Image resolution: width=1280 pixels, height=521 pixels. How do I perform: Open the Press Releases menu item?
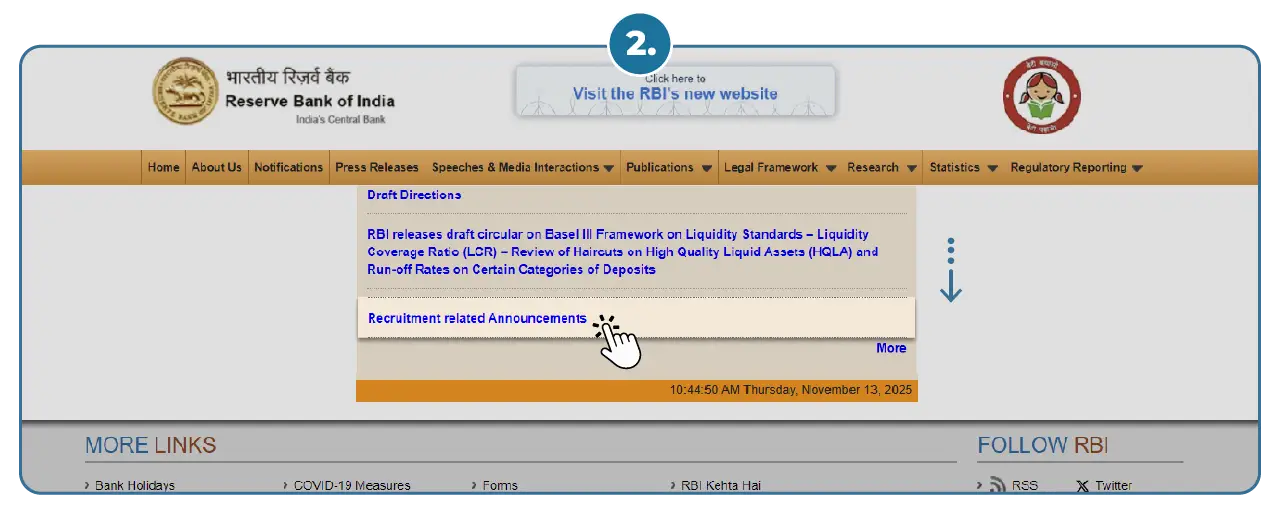376,168
